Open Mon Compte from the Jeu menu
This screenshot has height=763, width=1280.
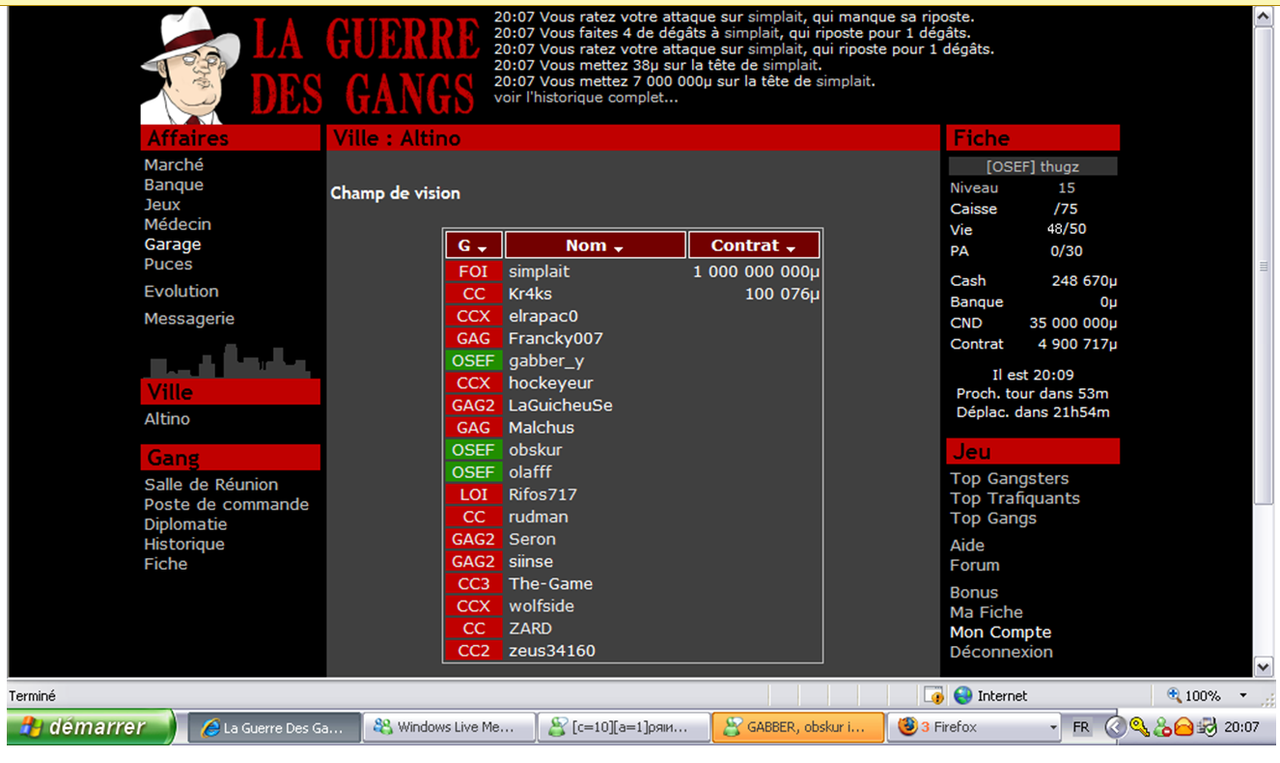1000,632
